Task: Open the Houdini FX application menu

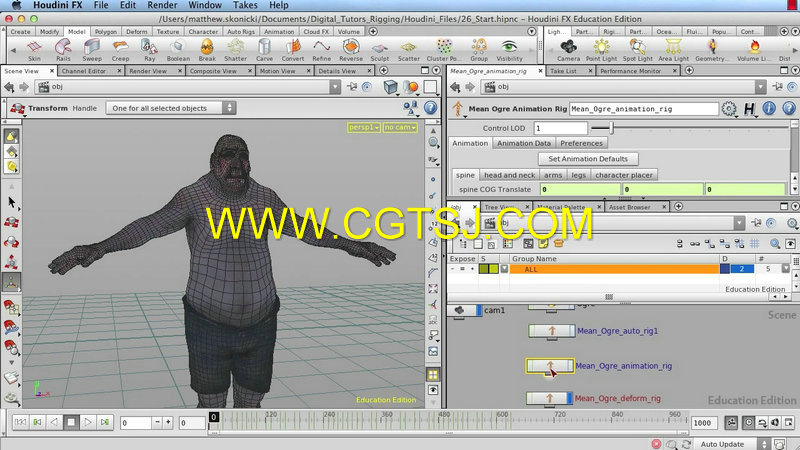Action: [x=58, y=5]
